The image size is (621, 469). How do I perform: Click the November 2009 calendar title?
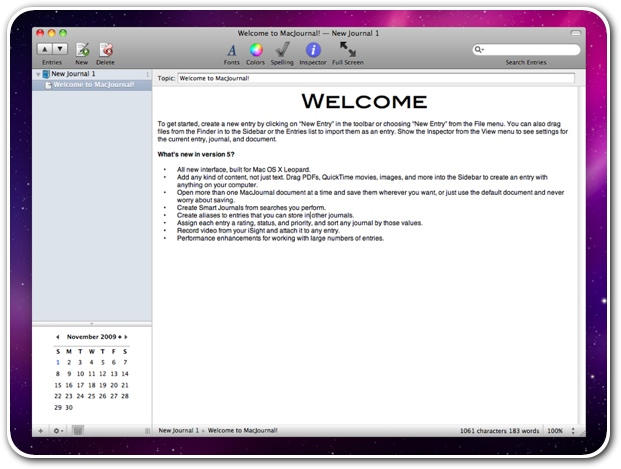coord(91,337)
